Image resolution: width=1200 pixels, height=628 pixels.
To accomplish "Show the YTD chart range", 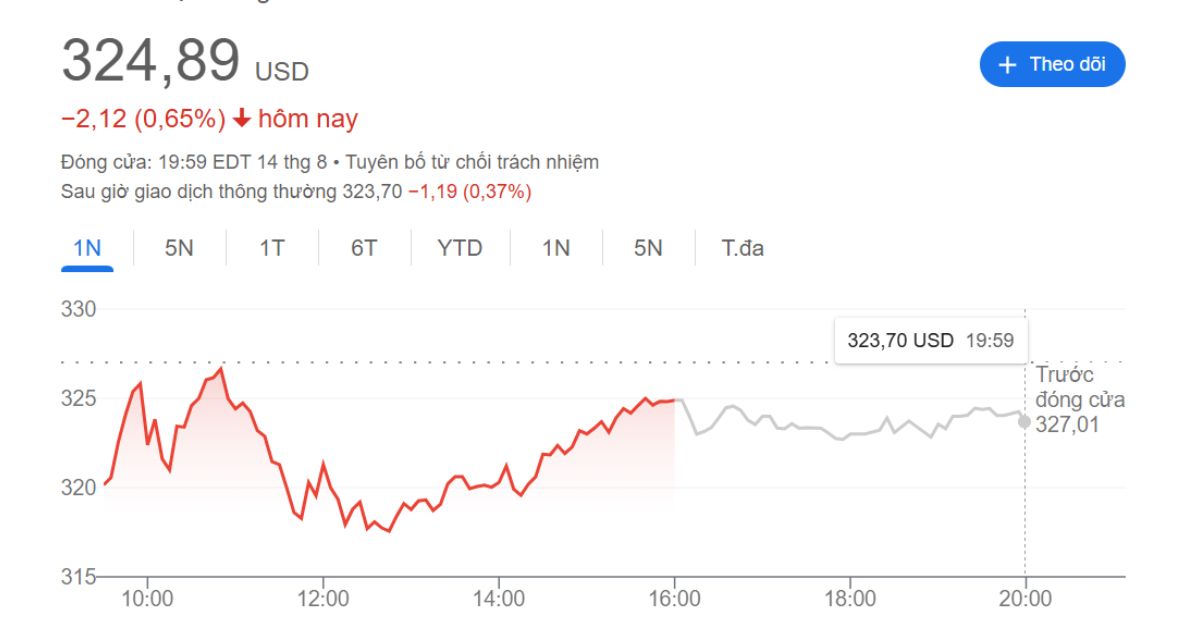I will click(460, 248).
